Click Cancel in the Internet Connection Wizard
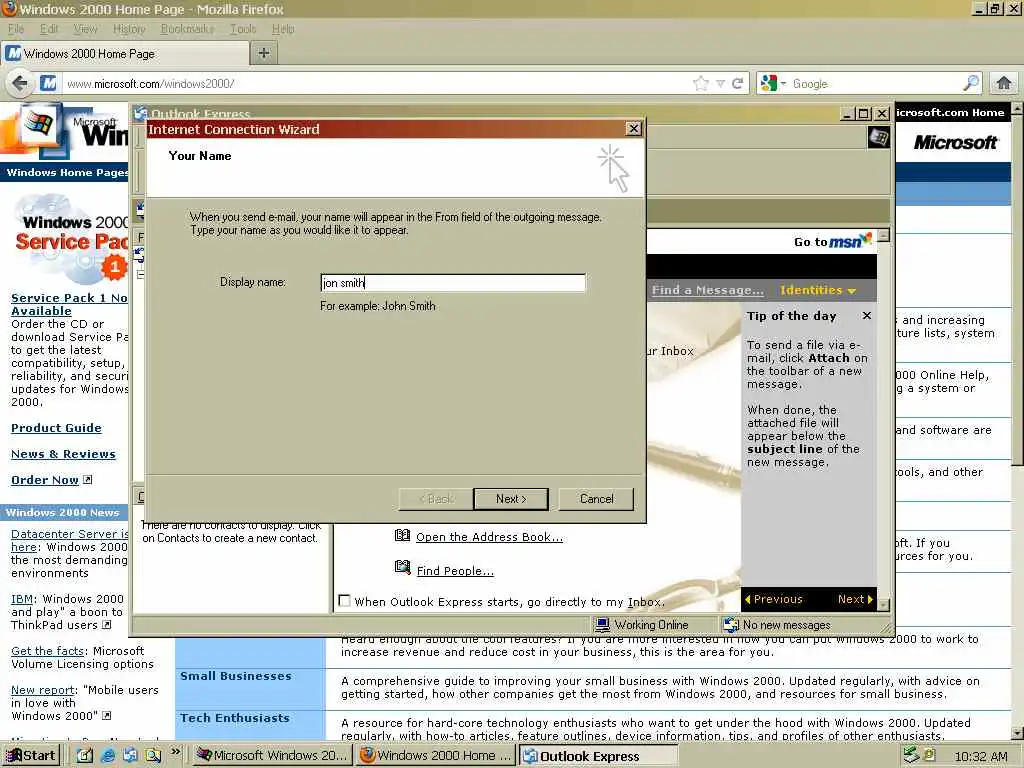 coord(596,499)
